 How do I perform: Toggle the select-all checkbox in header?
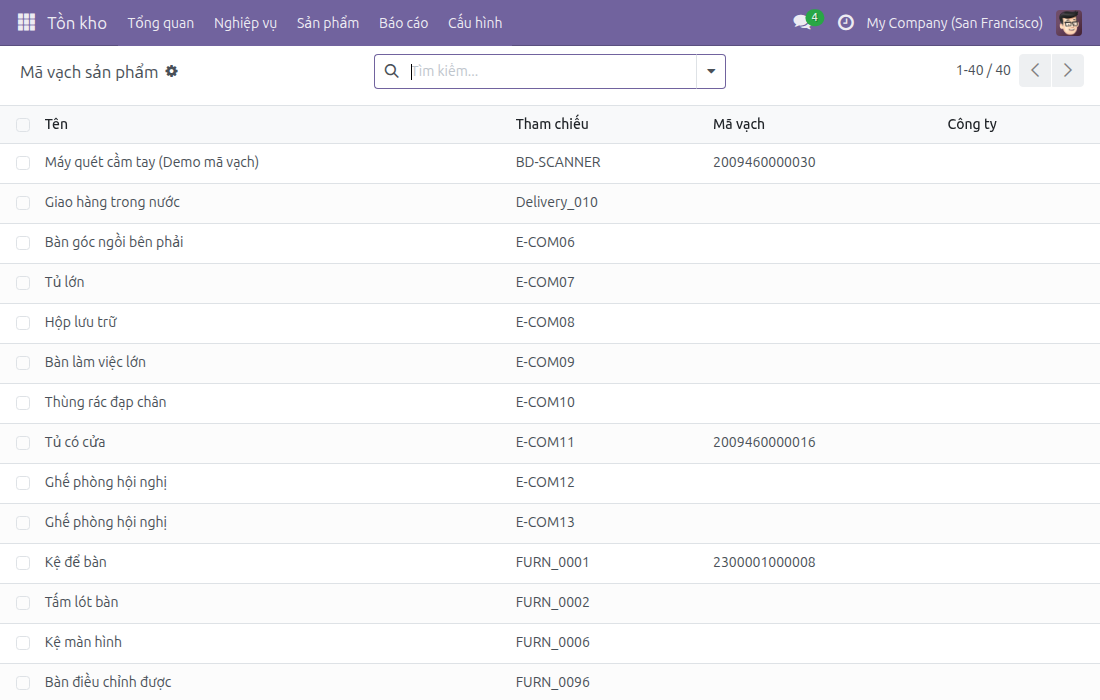pos(23,125)
